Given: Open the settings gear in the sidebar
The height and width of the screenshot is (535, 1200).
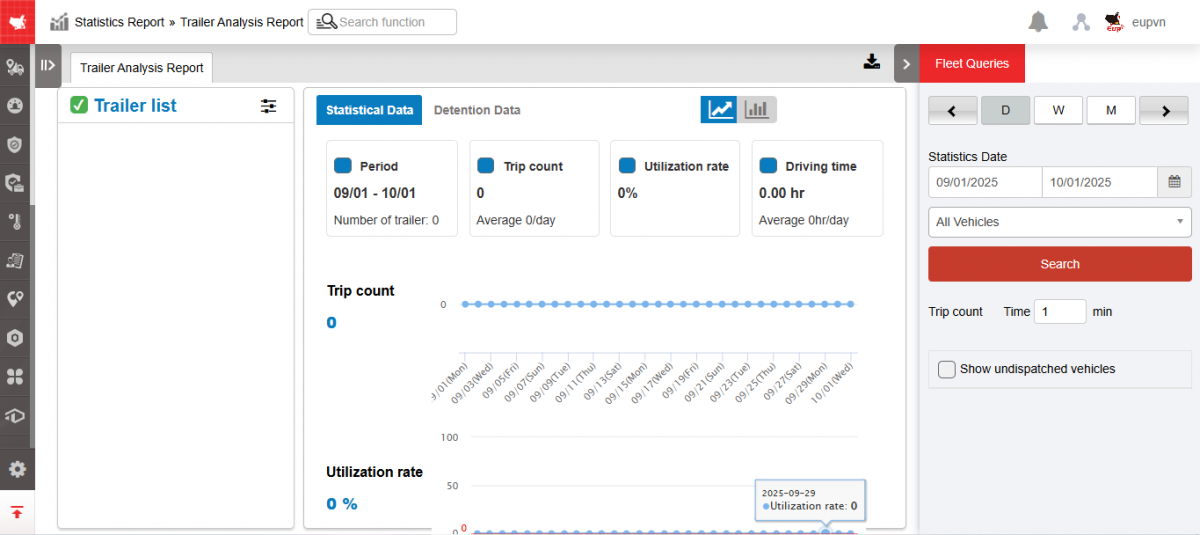Looking at the screenshot, I should tap(17, 469).
